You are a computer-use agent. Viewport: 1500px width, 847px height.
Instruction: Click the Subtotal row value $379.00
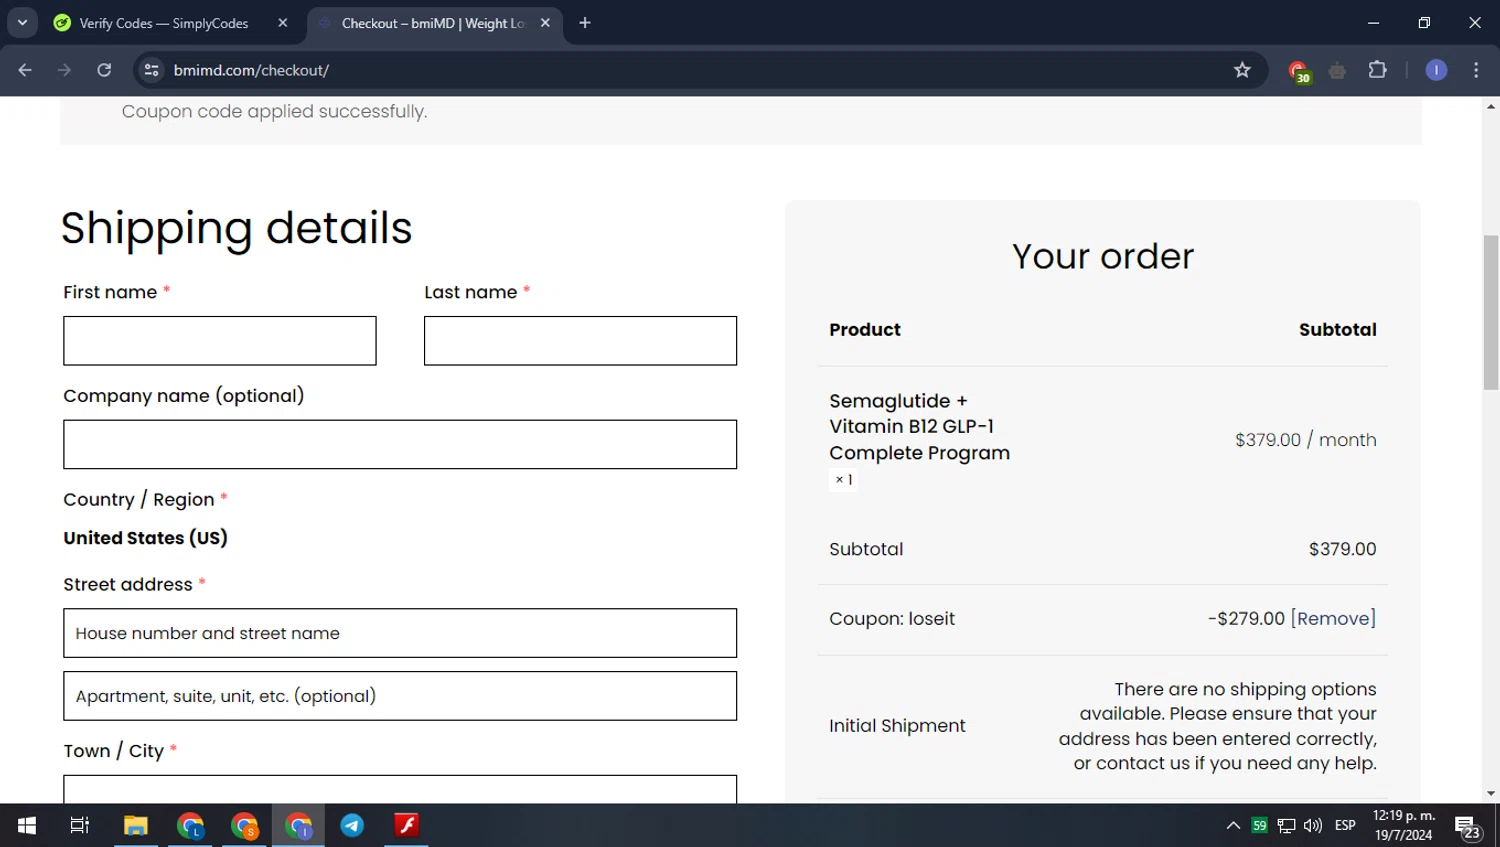(1342, 549)
